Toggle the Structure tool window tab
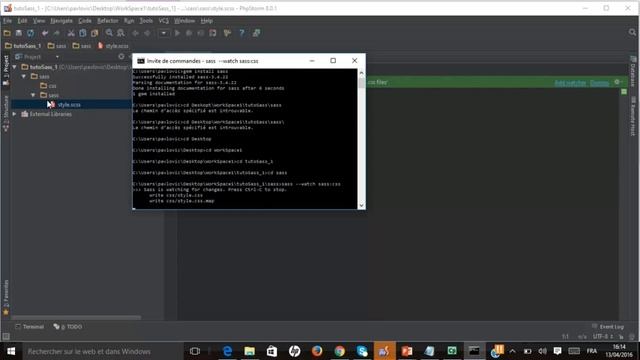Viewport: 640px width, 360px height. tap(6, 113)
